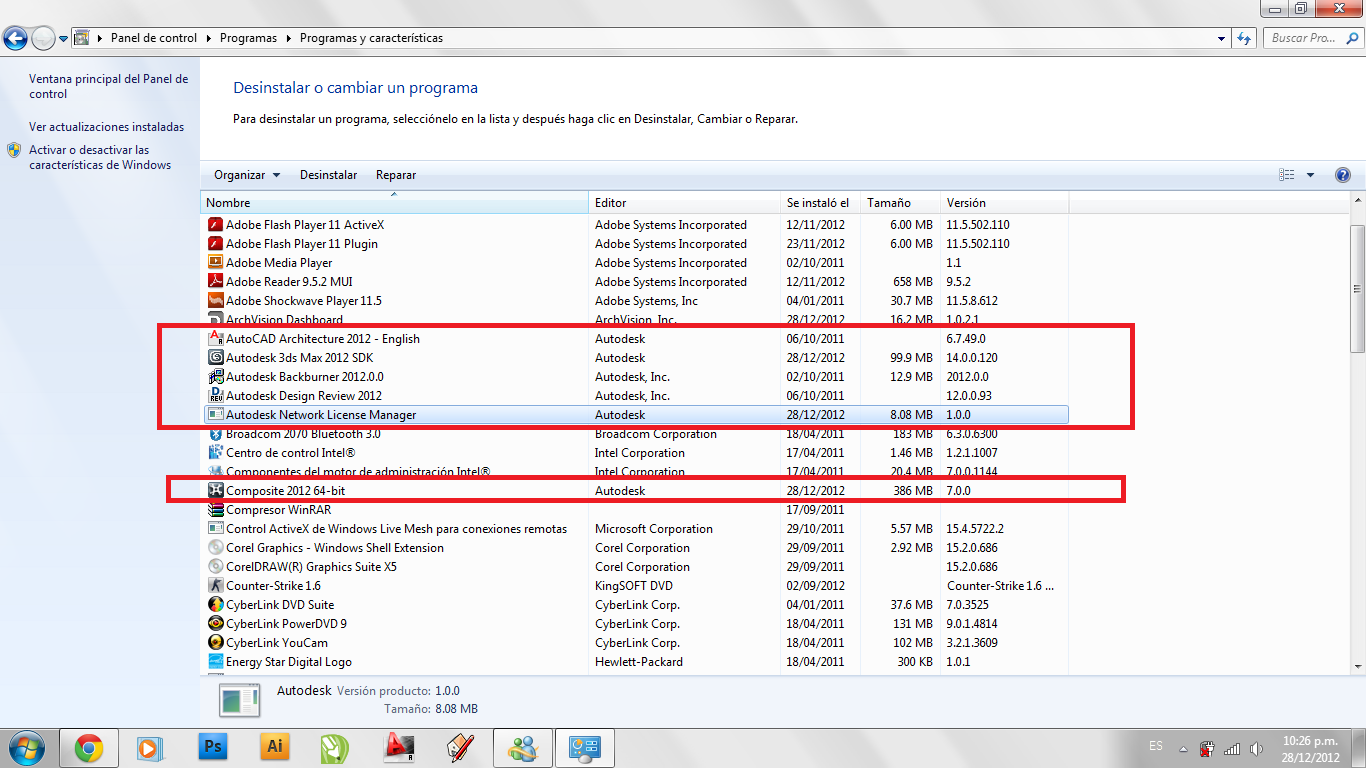
Task: Select the CyberLink YouCam icon
Action: coord(215,643)
